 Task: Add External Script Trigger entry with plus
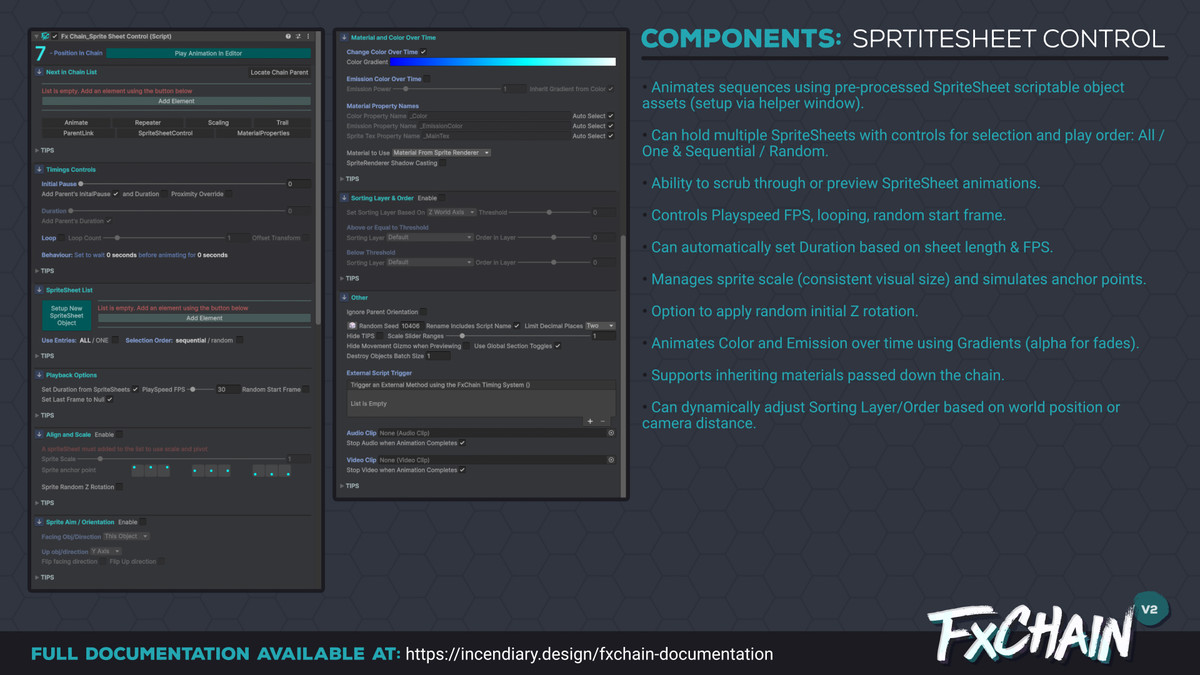tap(590, 421)
